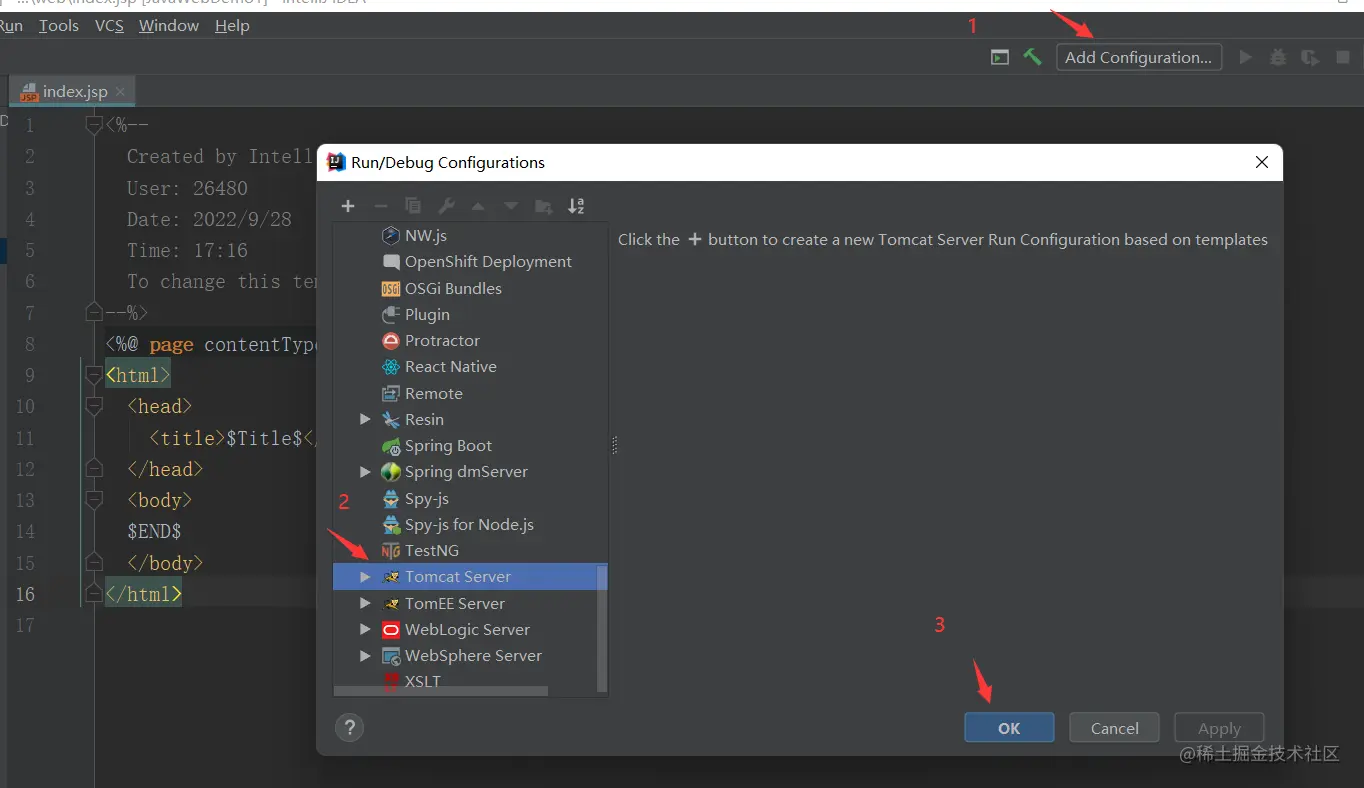This screenshot has width=1364, height=788.
Task: Expand the Spring dmServer node arrow
Action: (365, 472)
